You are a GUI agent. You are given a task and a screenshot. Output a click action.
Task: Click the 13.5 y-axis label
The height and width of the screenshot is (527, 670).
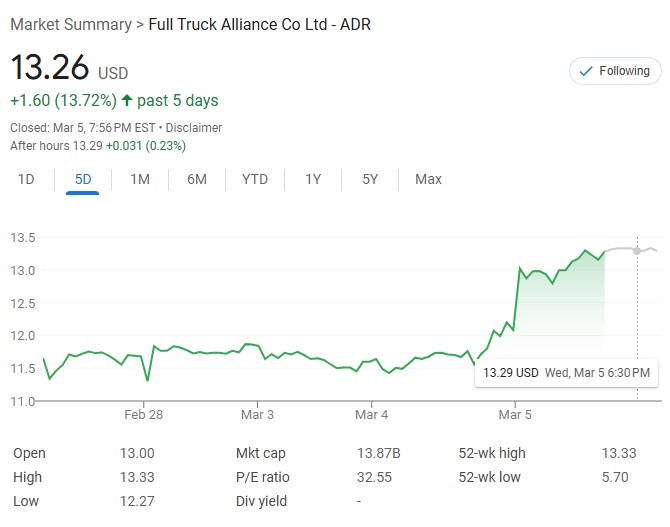click(23, 238)
